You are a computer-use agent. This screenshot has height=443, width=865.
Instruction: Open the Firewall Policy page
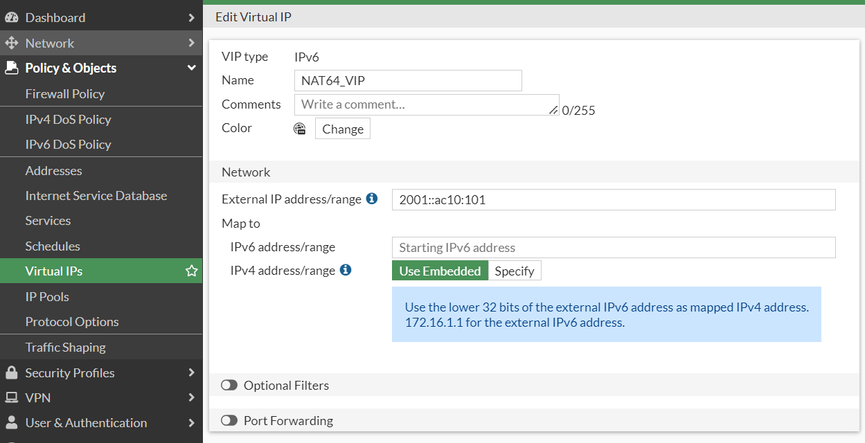tap(65, 94)
